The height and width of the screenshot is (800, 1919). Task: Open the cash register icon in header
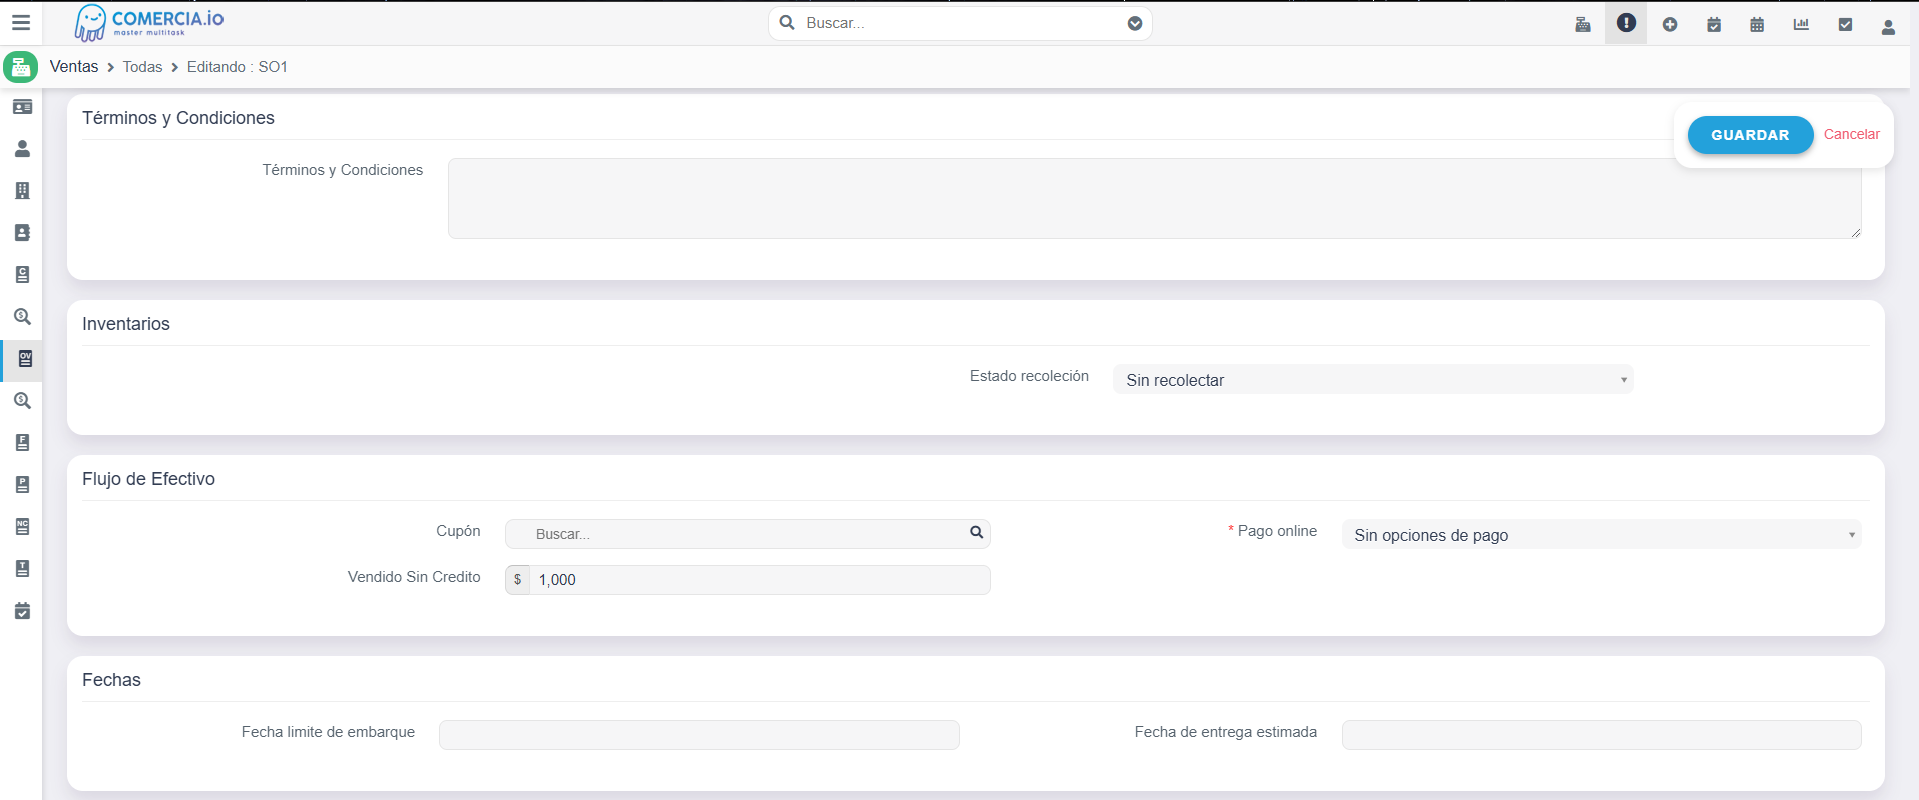click(x=1583, y=24)
